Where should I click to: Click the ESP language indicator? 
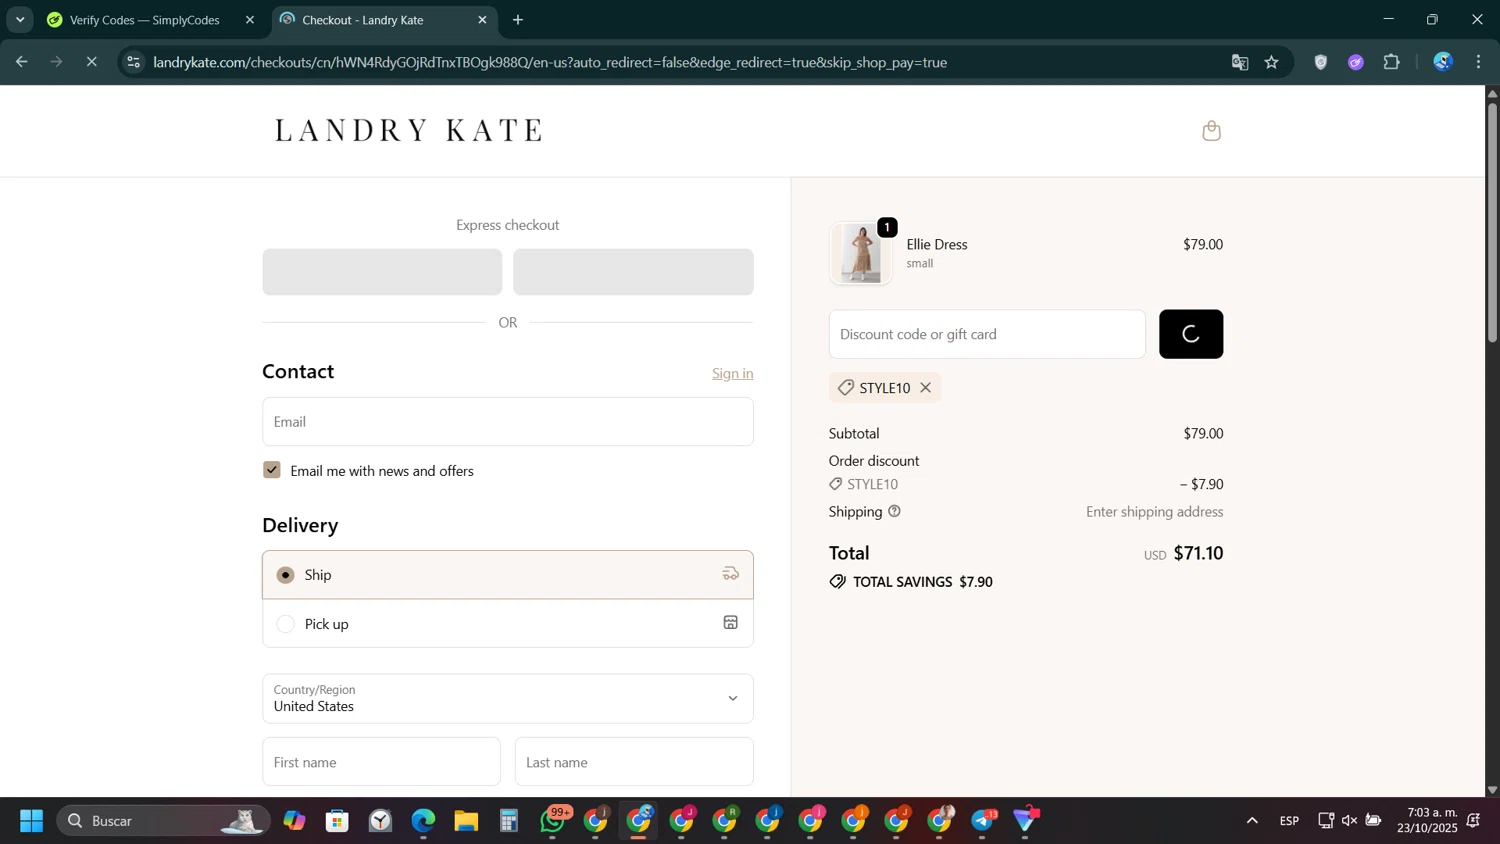tap(1289, 821)
